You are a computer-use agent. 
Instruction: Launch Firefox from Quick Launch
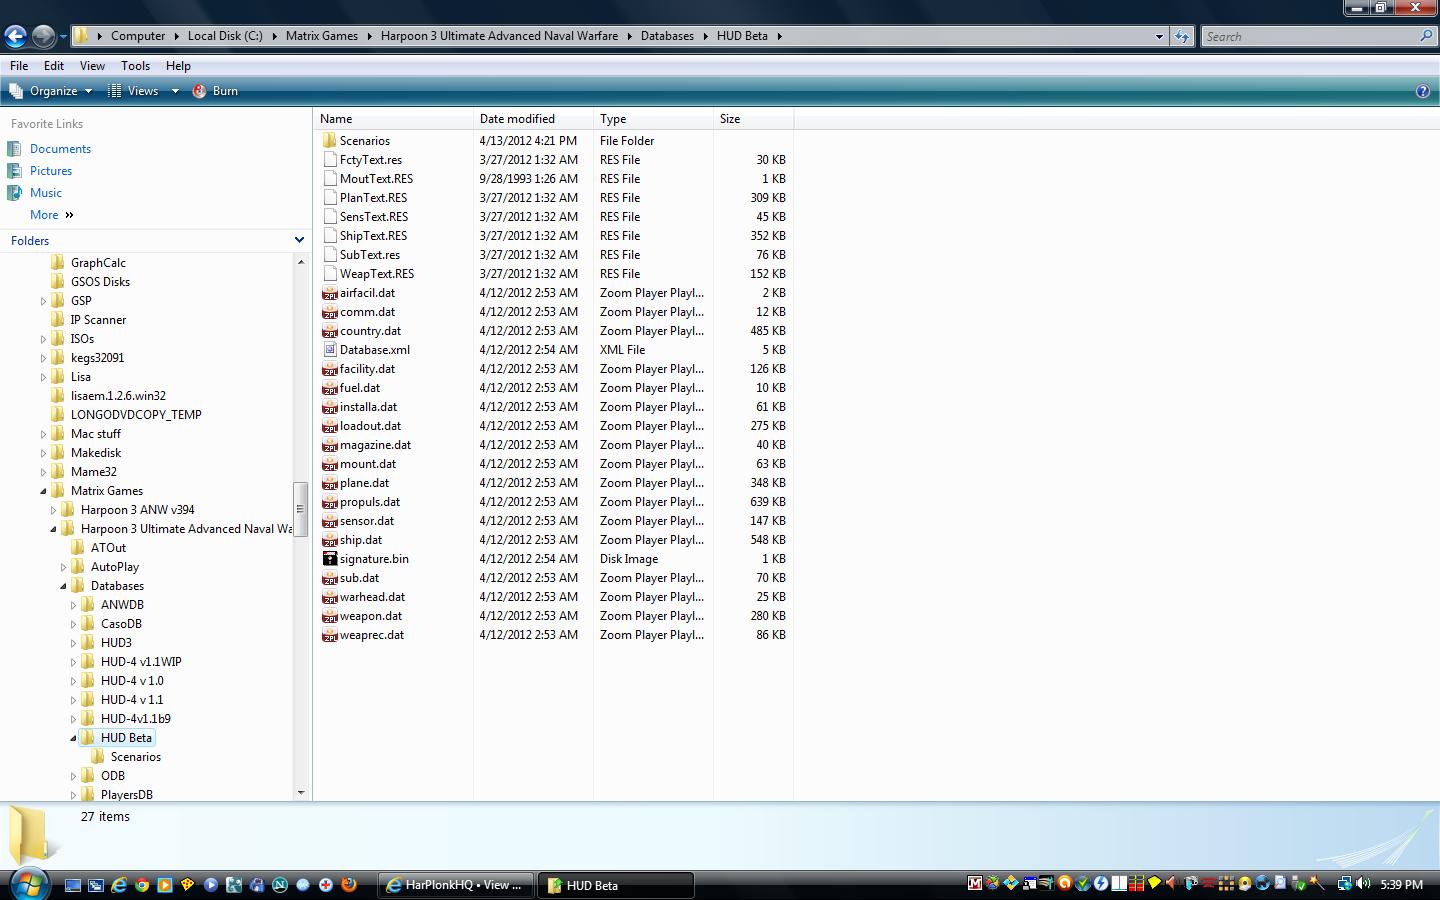pos(349,885)
